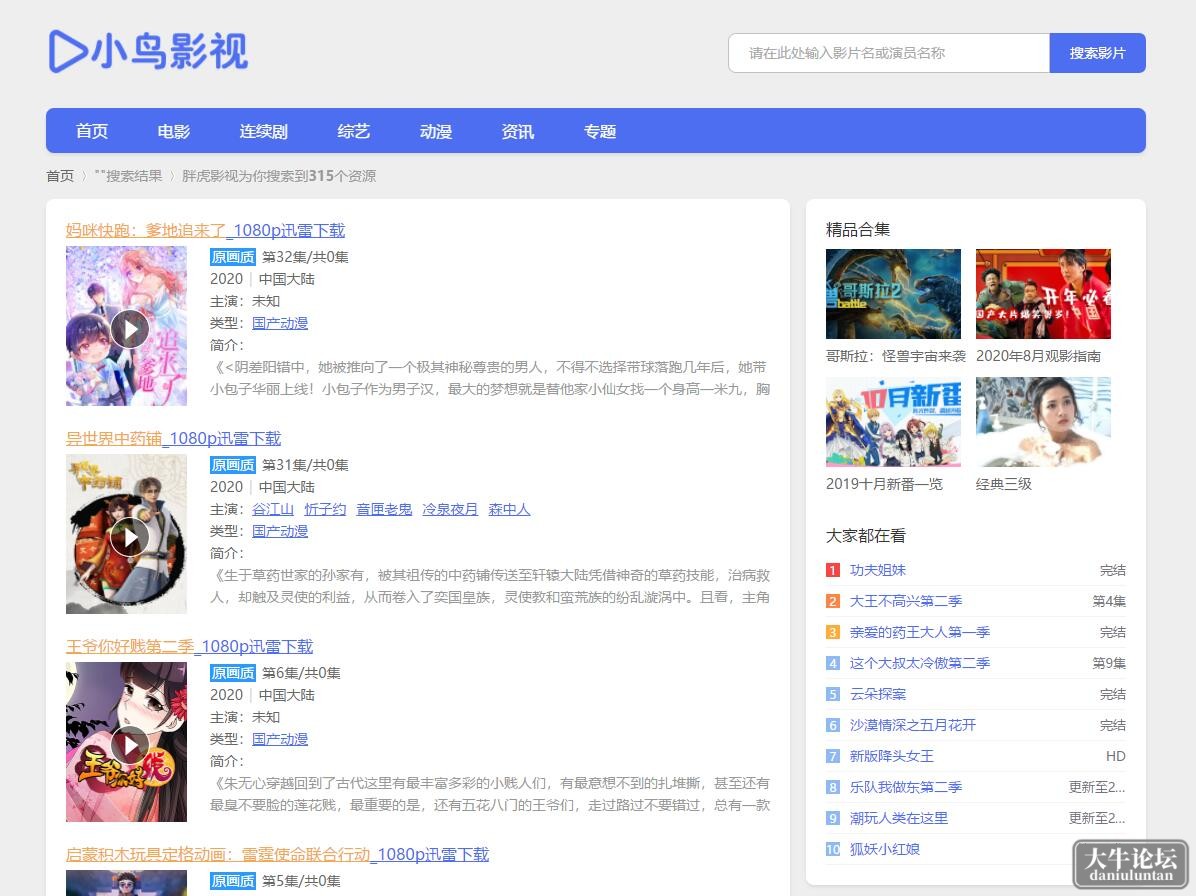Click rank badge 1 beside 功夫姐妹

point(833,570)
